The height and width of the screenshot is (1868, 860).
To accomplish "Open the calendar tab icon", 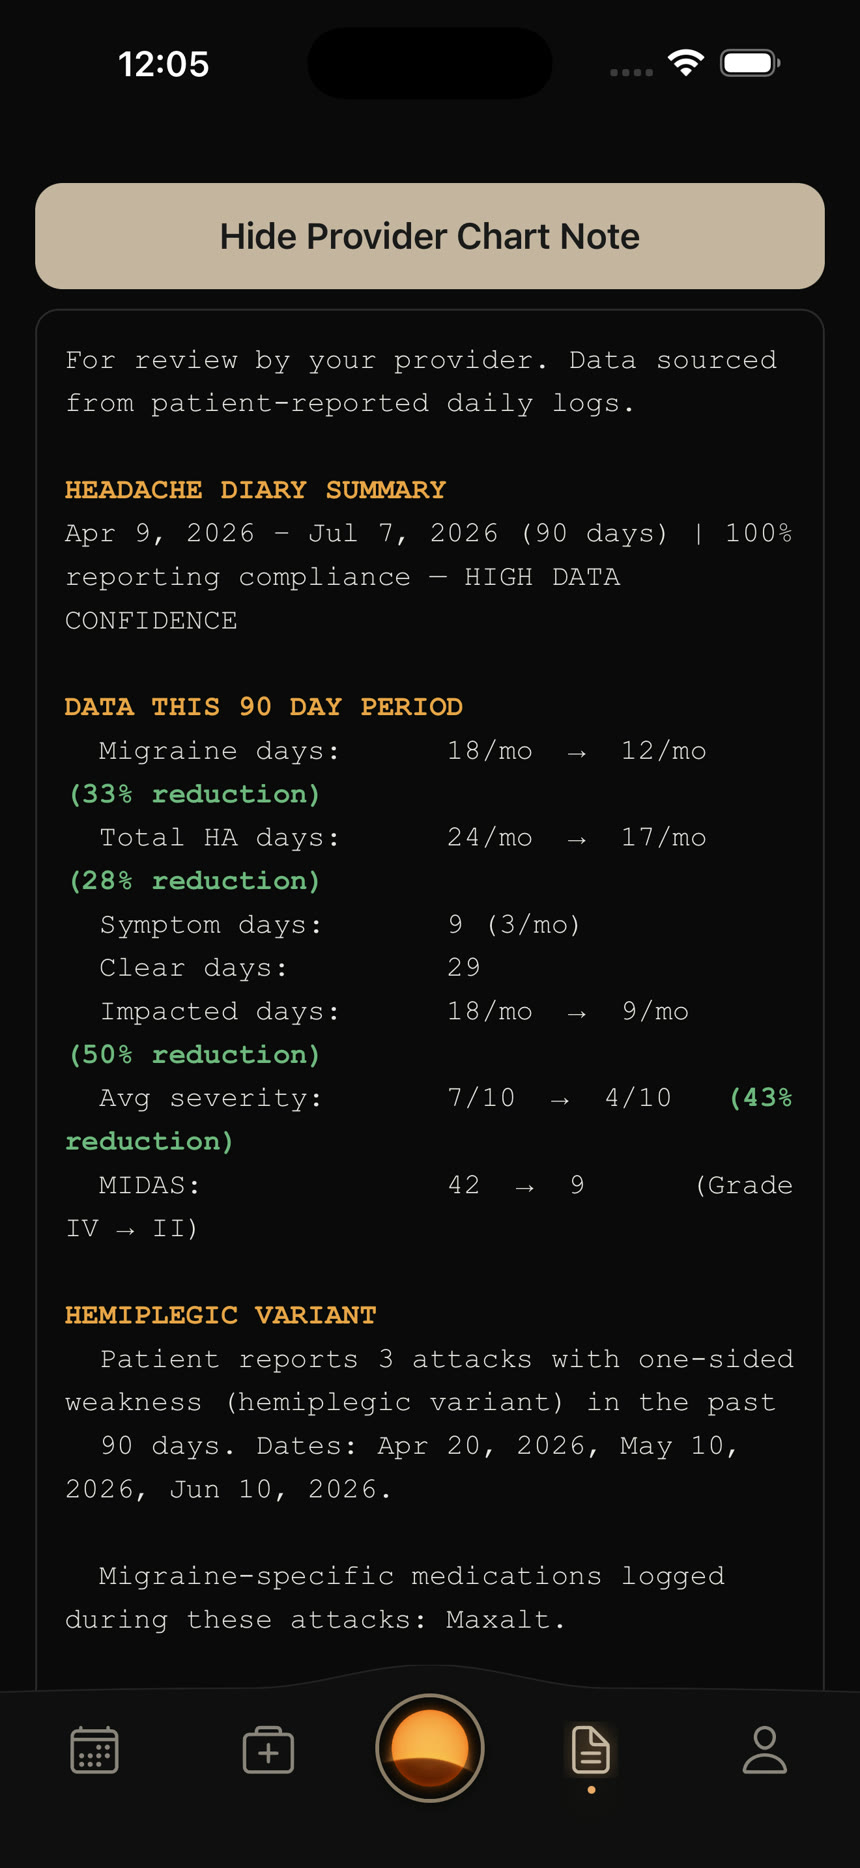I will [95, 1750].
